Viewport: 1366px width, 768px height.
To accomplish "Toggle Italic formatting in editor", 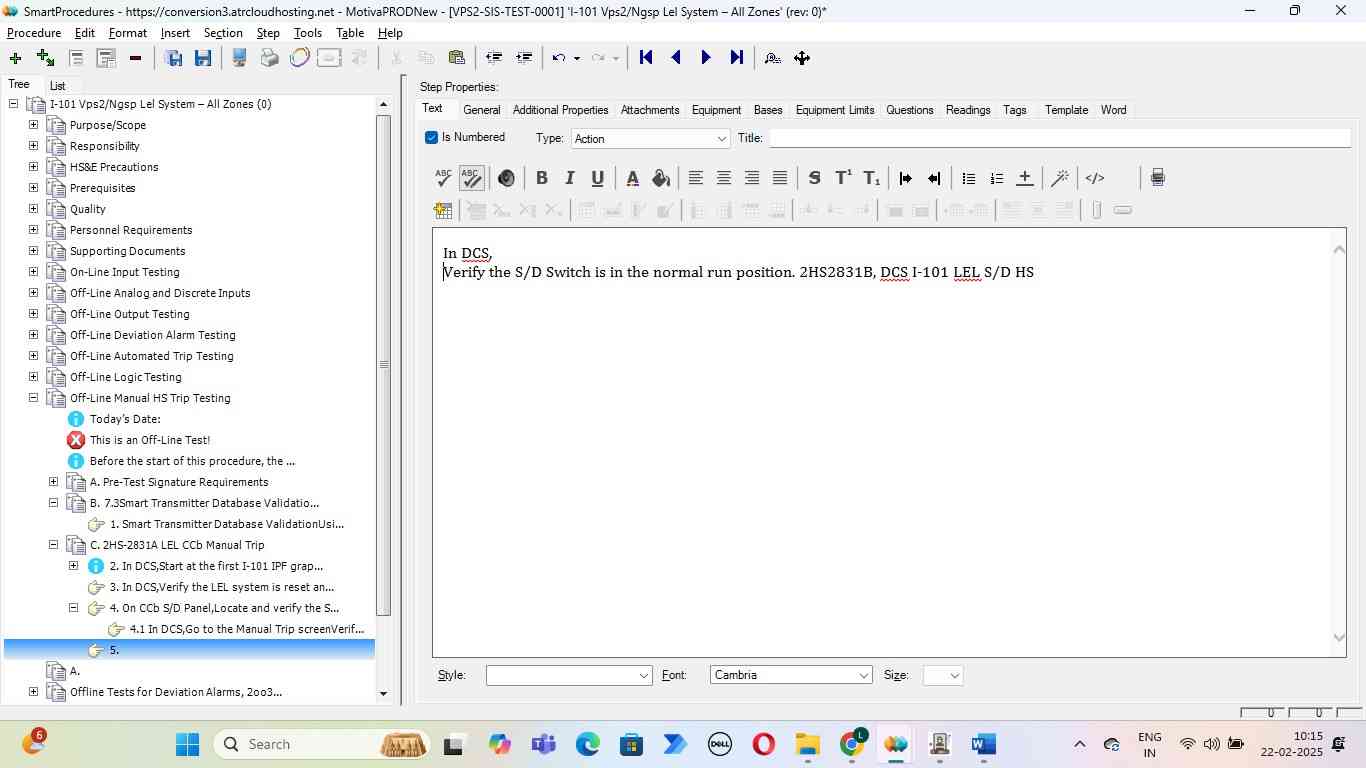I will [569, 178].
